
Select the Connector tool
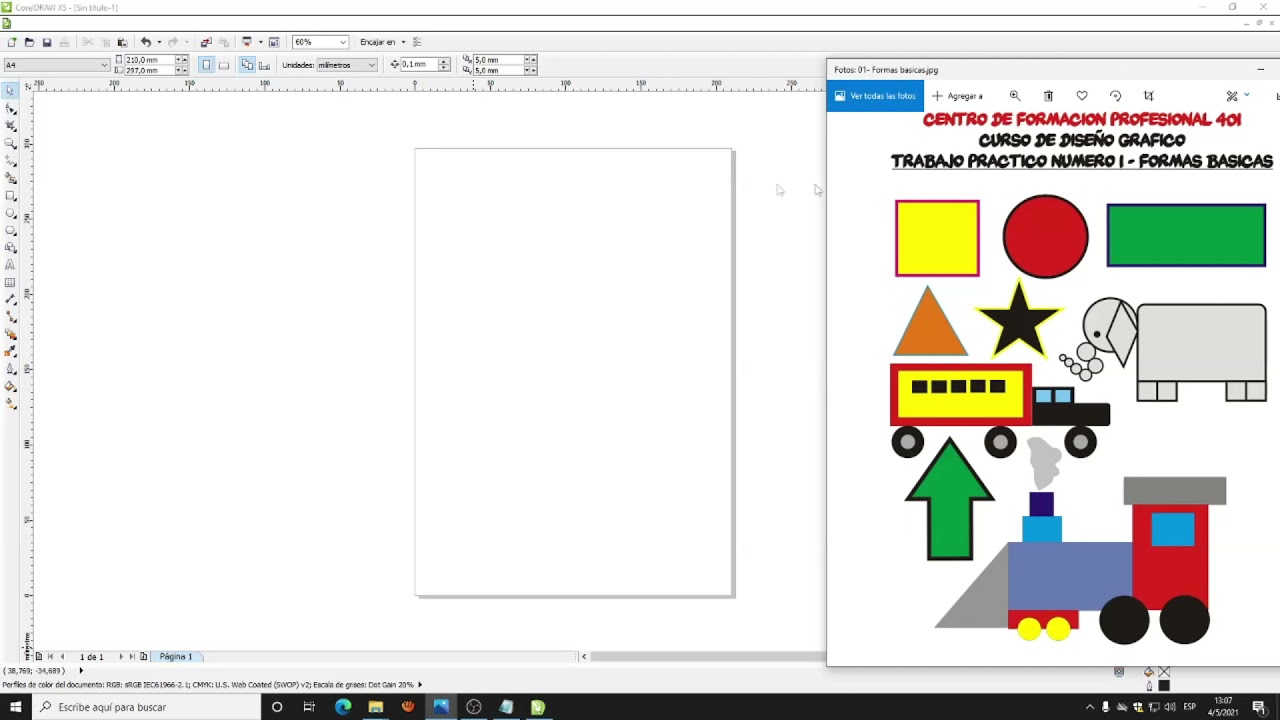click(x=11, y=317)
